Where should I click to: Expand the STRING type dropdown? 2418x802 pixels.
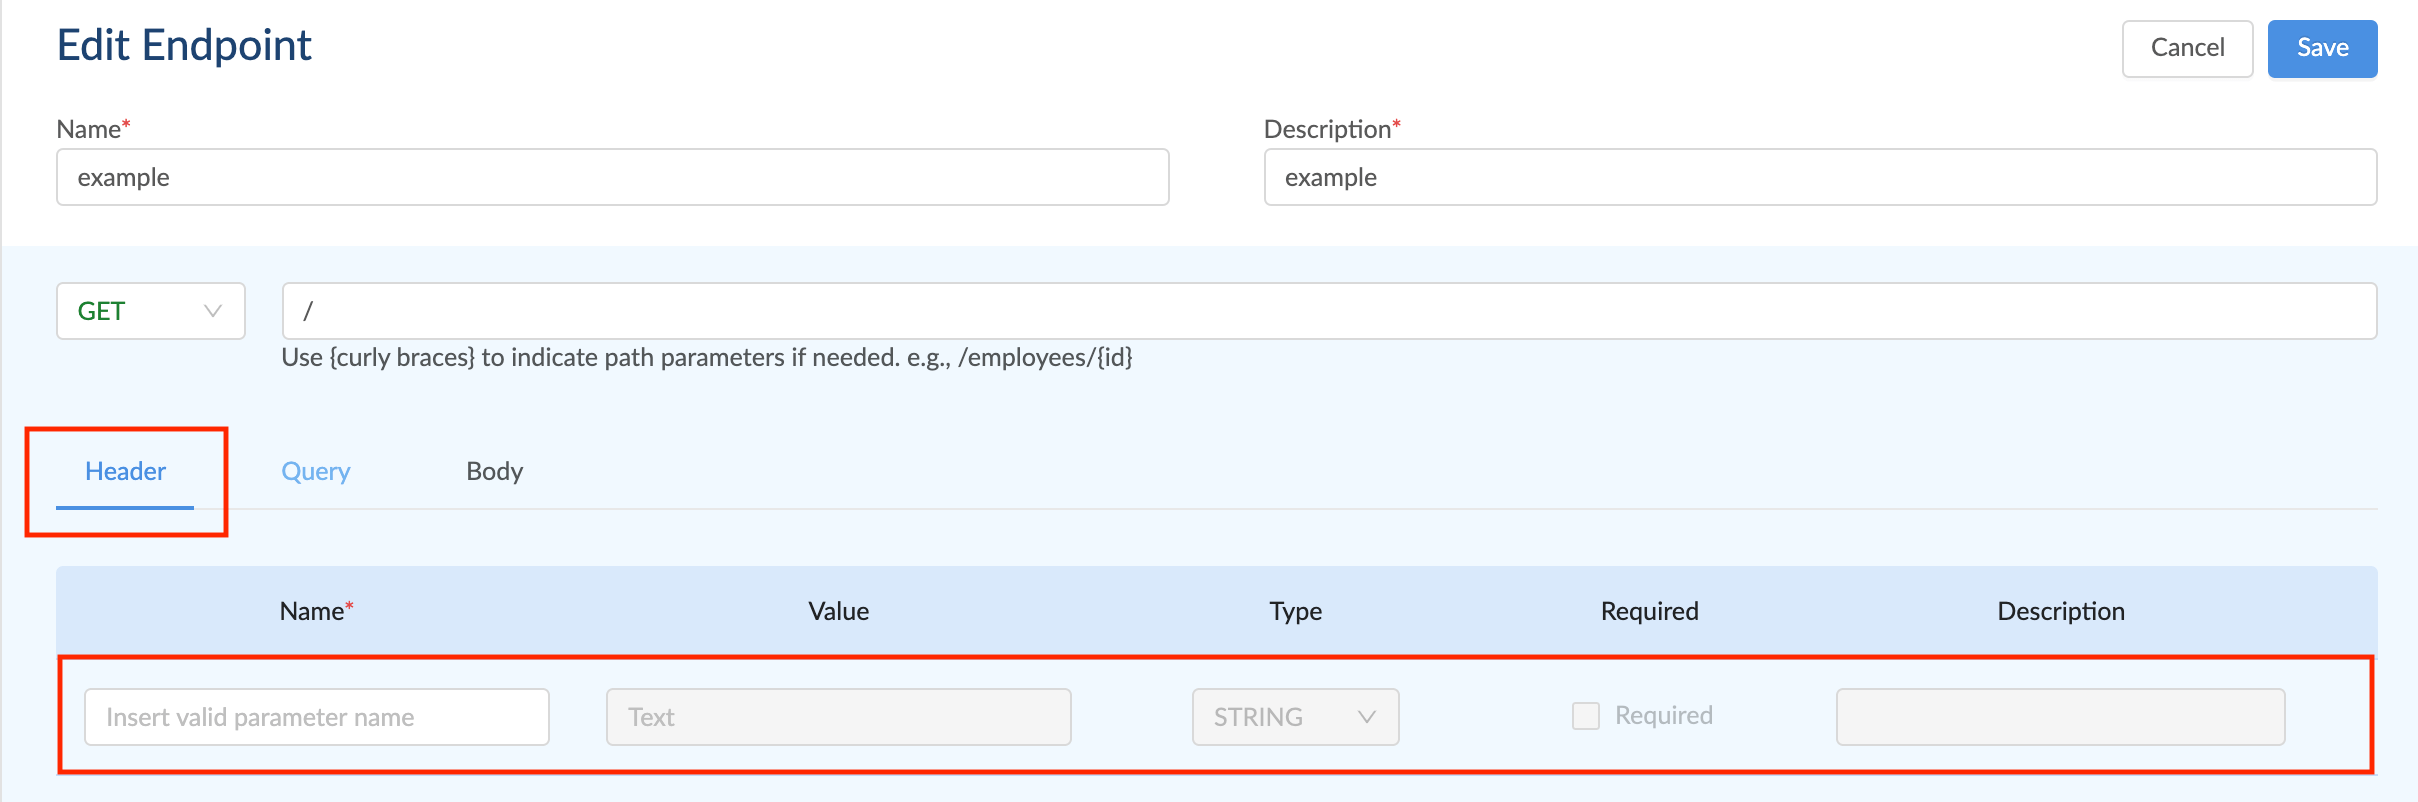pos(1294,717)
